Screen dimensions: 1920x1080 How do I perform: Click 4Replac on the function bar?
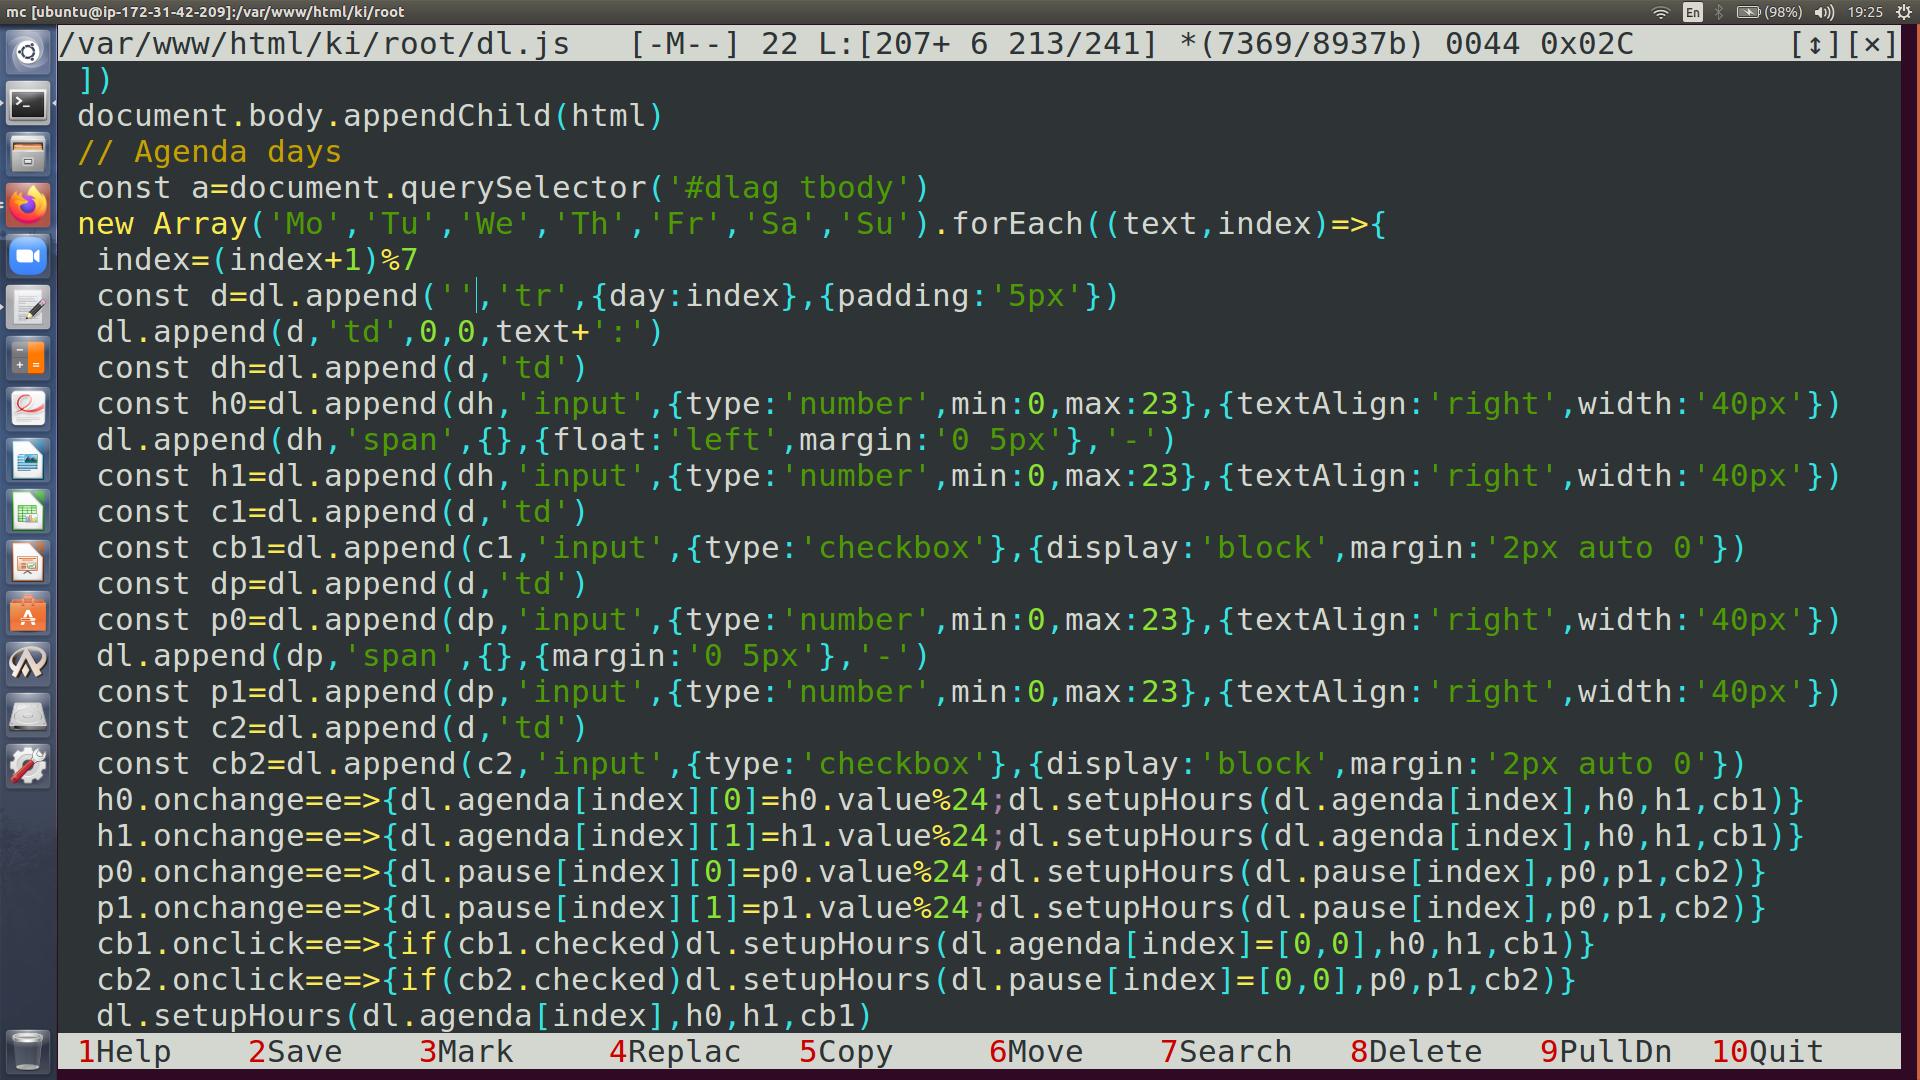pos(675,1052)
